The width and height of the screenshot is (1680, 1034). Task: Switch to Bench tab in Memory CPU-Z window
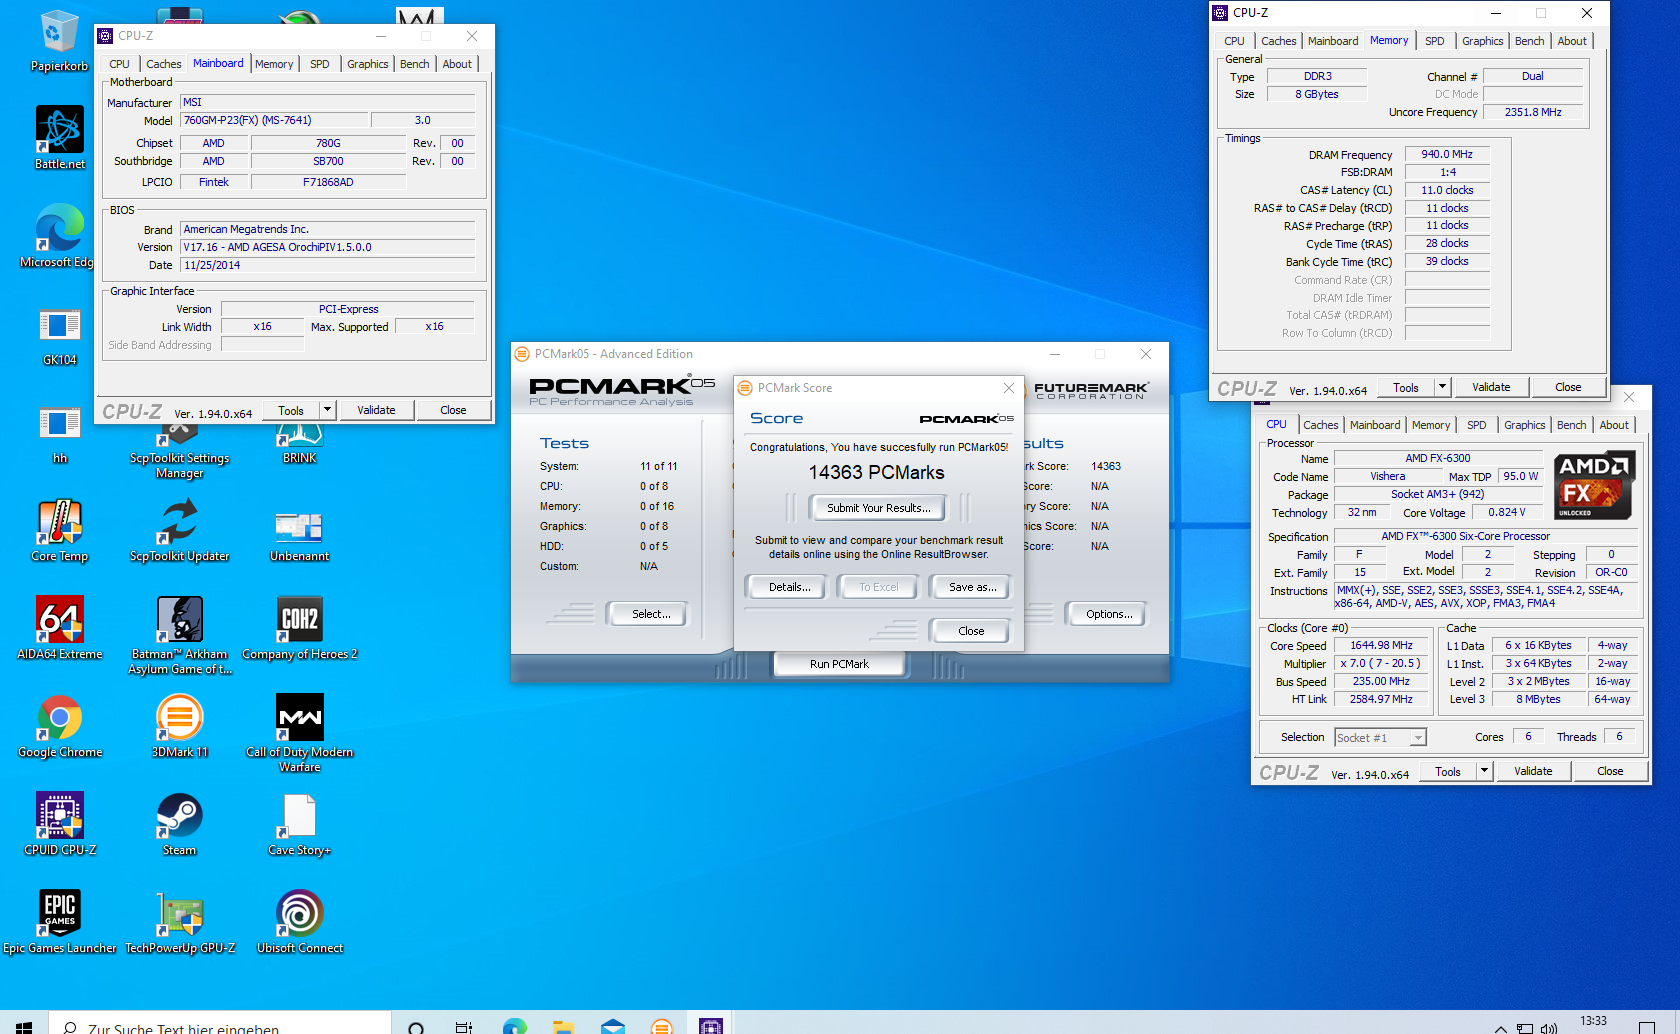(1529, 41)
